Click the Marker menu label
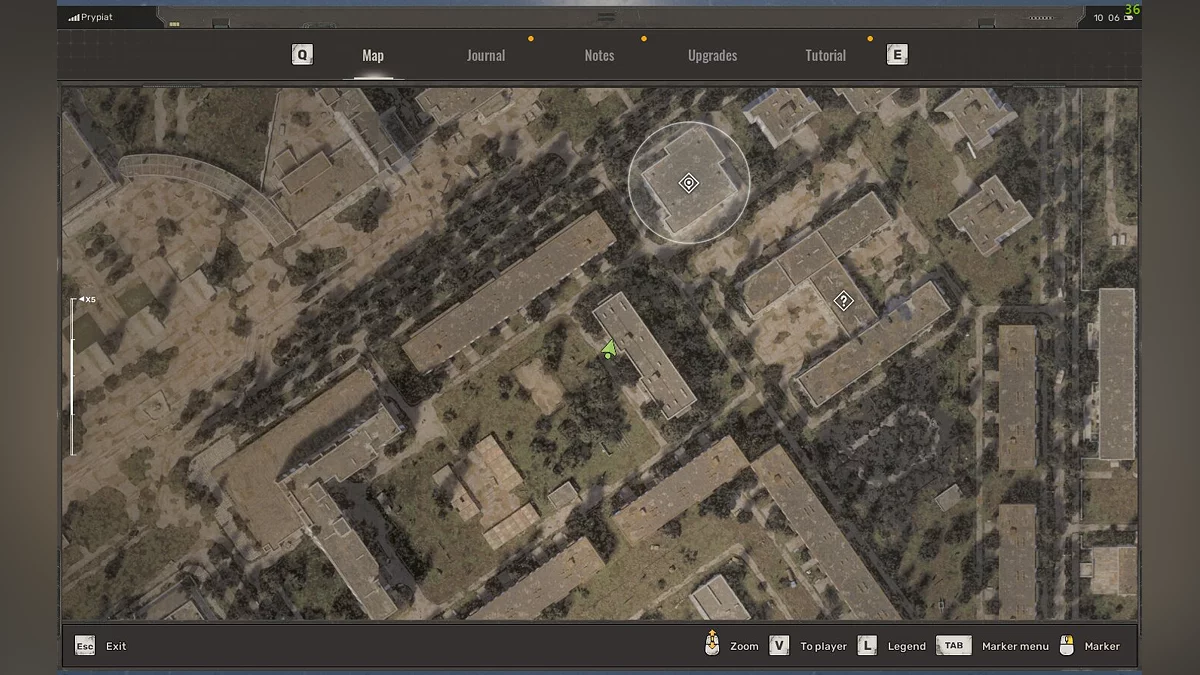This screenshot has width=1200, height=675. 1015,646
